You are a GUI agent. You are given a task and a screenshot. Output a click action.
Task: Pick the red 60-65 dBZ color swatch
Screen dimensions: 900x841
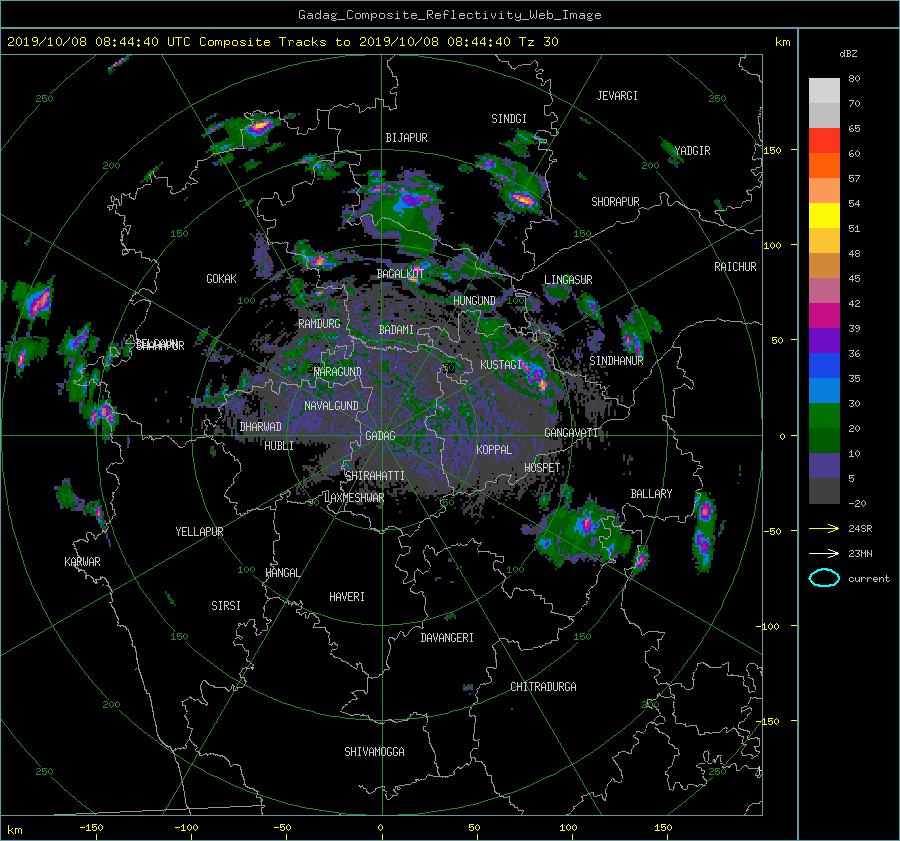pyautogui.click(x=824, y=141)
